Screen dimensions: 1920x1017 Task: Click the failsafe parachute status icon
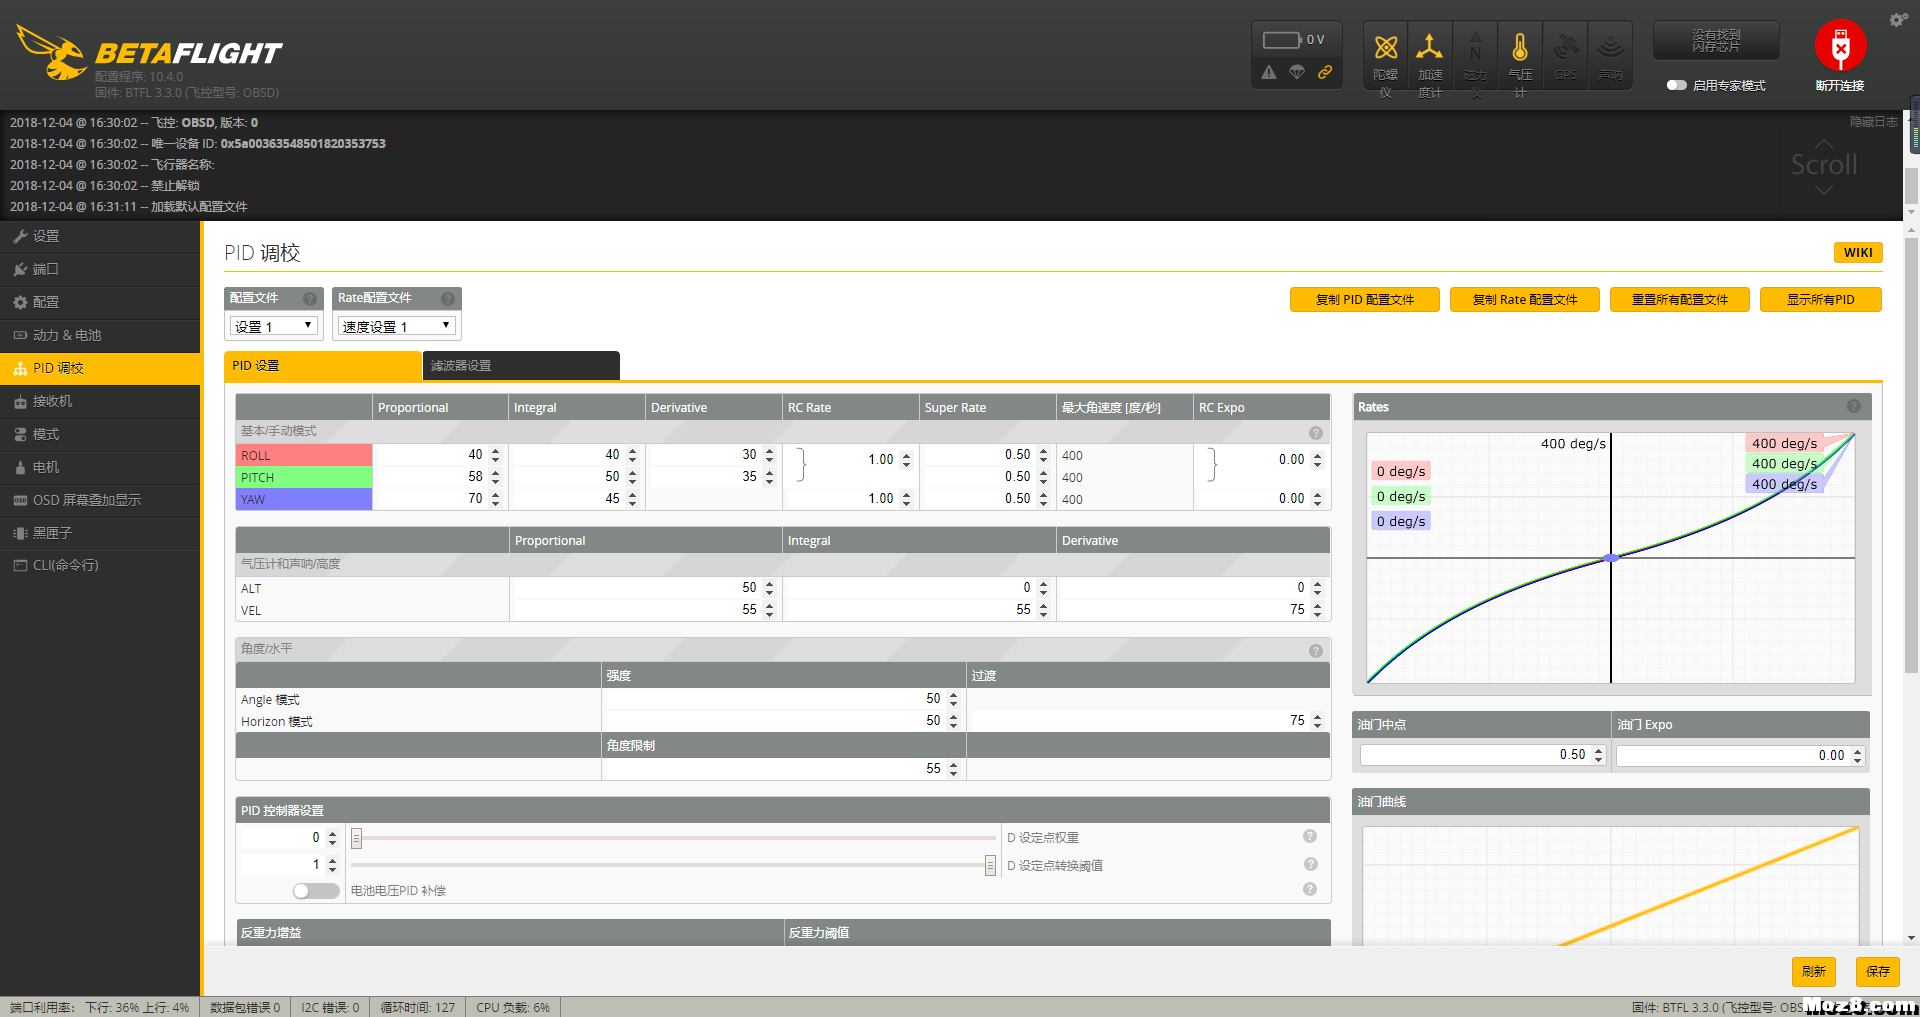click(1297, 72)
